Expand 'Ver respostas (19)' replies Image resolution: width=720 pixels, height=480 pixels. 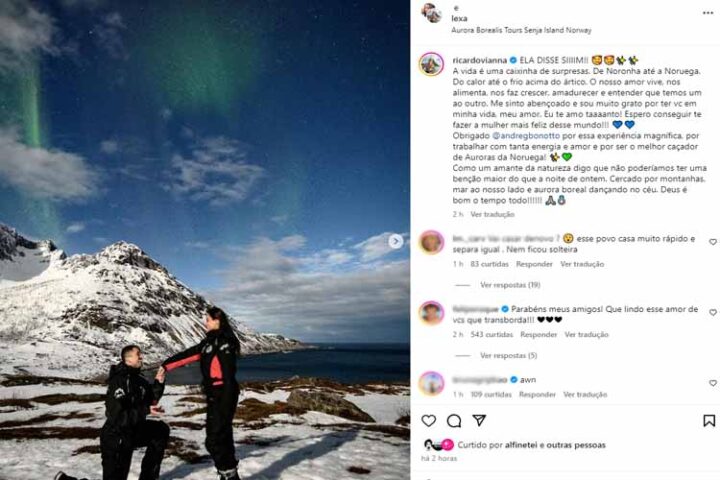pyautogui.click(x=510, y=285)
